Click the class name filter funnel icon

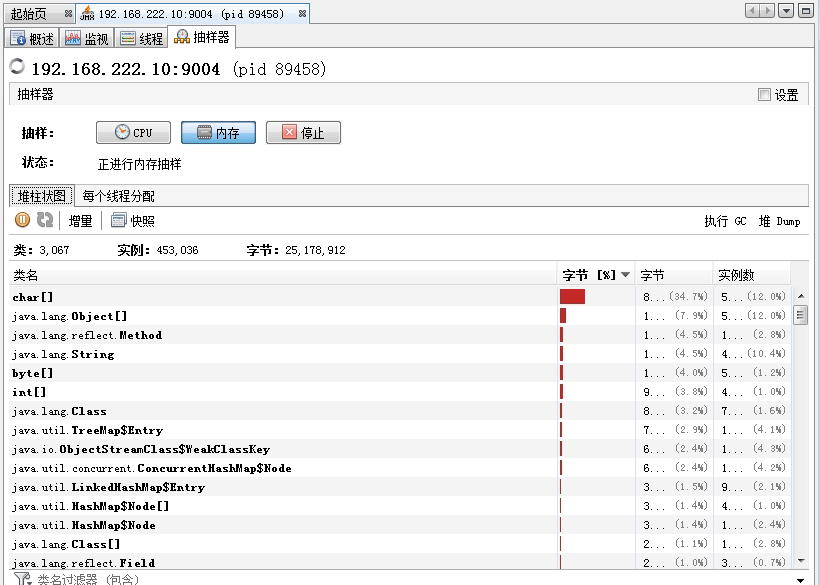click(x=22, y=579)
